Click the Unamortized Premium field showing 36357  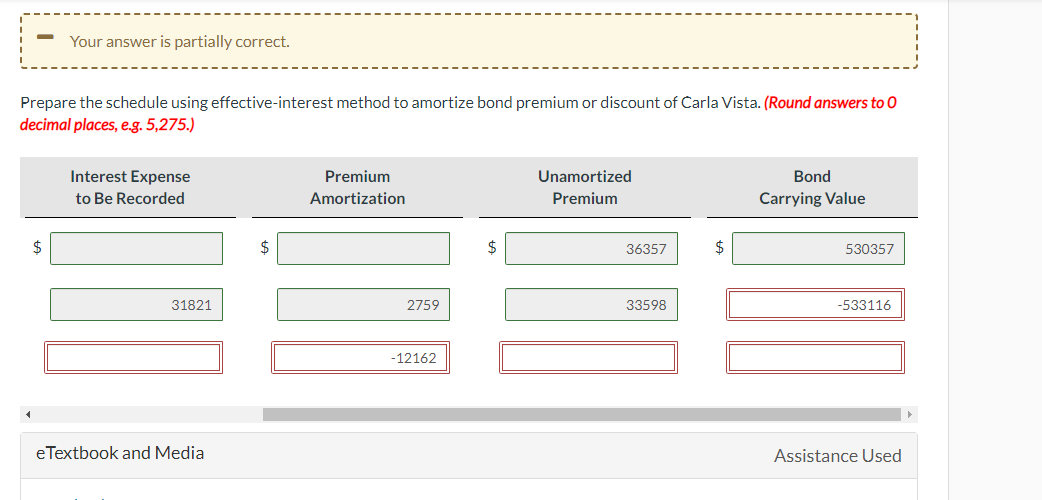coord(591,249)
